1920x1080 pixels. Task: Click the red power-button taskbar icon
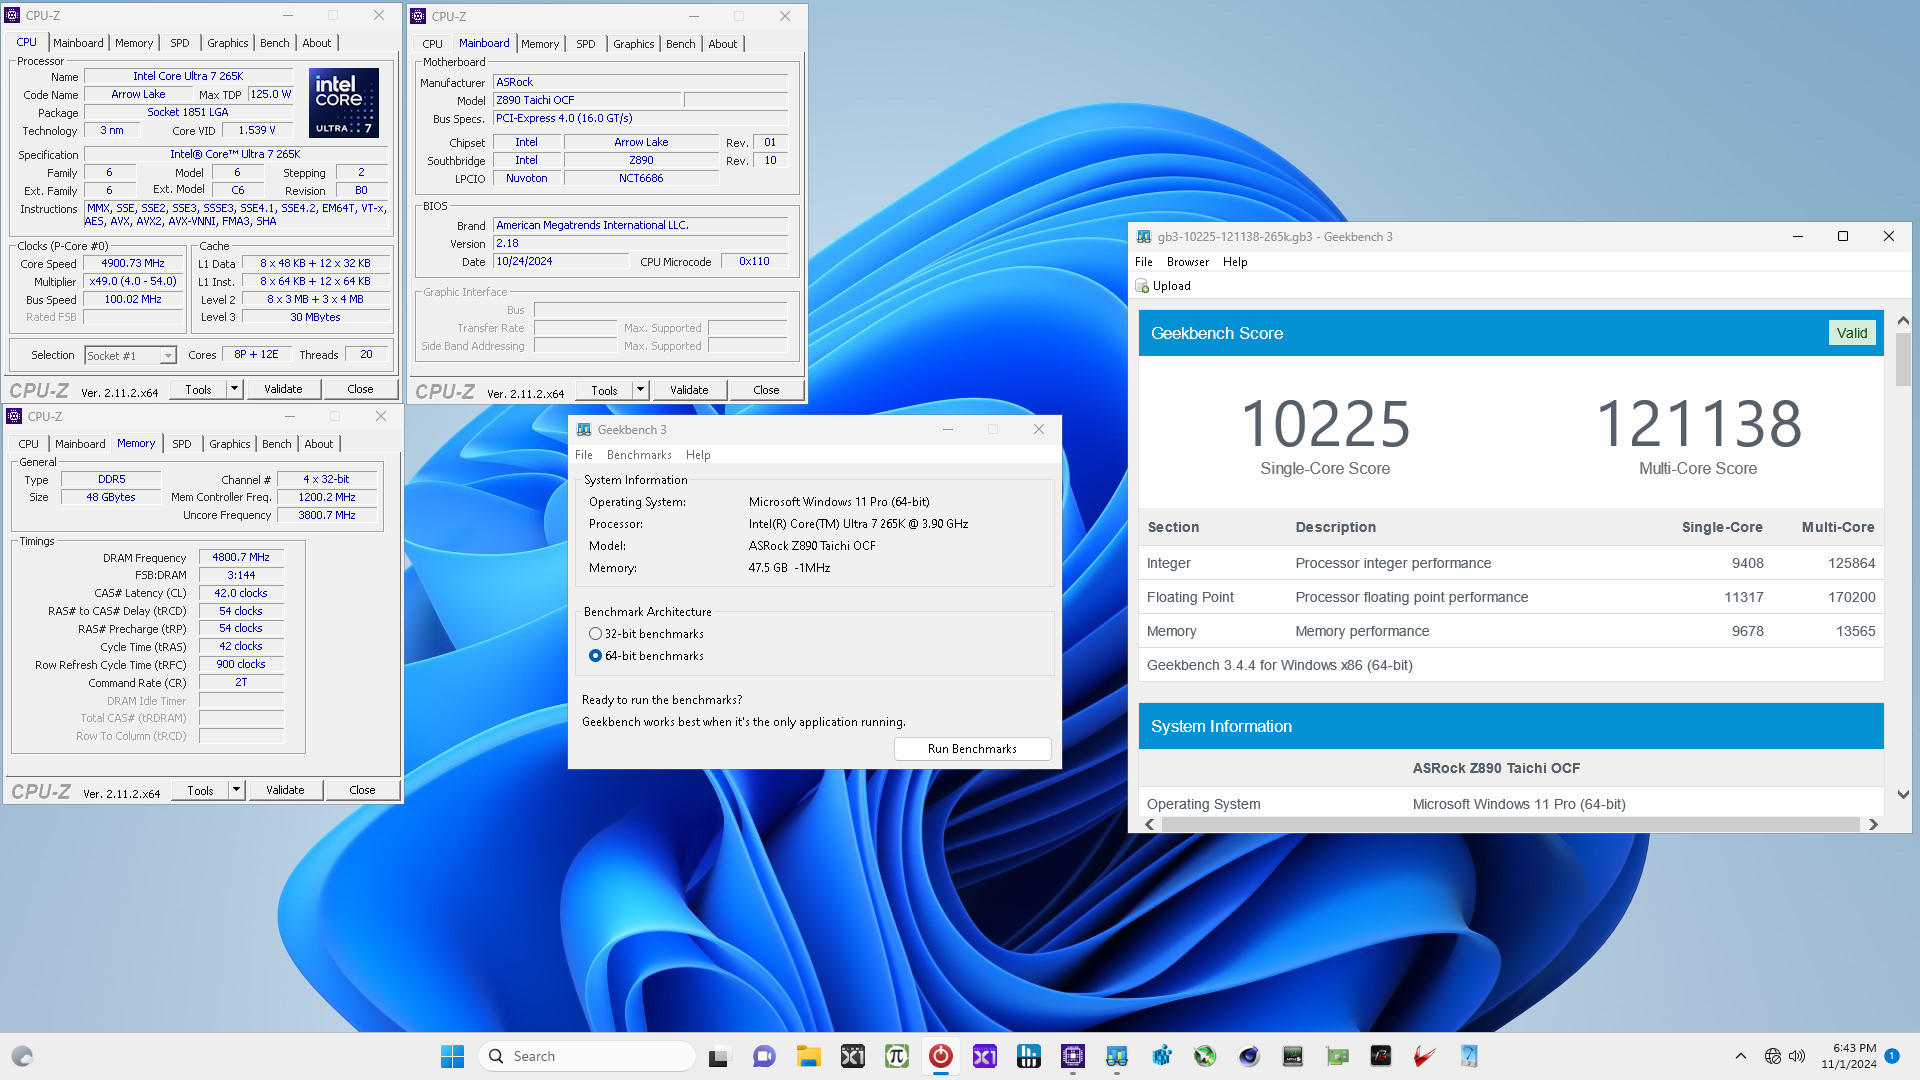[x=941, y=1056]
